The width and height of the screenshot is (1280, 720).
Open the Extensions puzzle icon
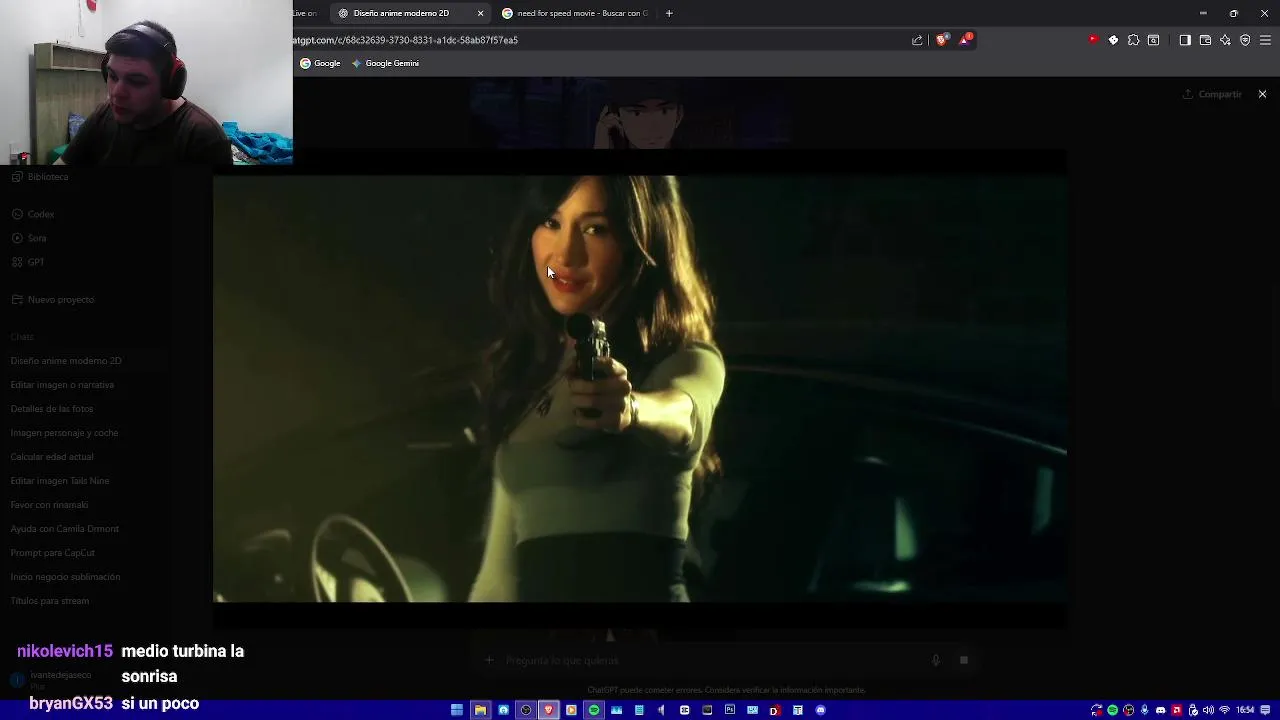[1133, 40]
